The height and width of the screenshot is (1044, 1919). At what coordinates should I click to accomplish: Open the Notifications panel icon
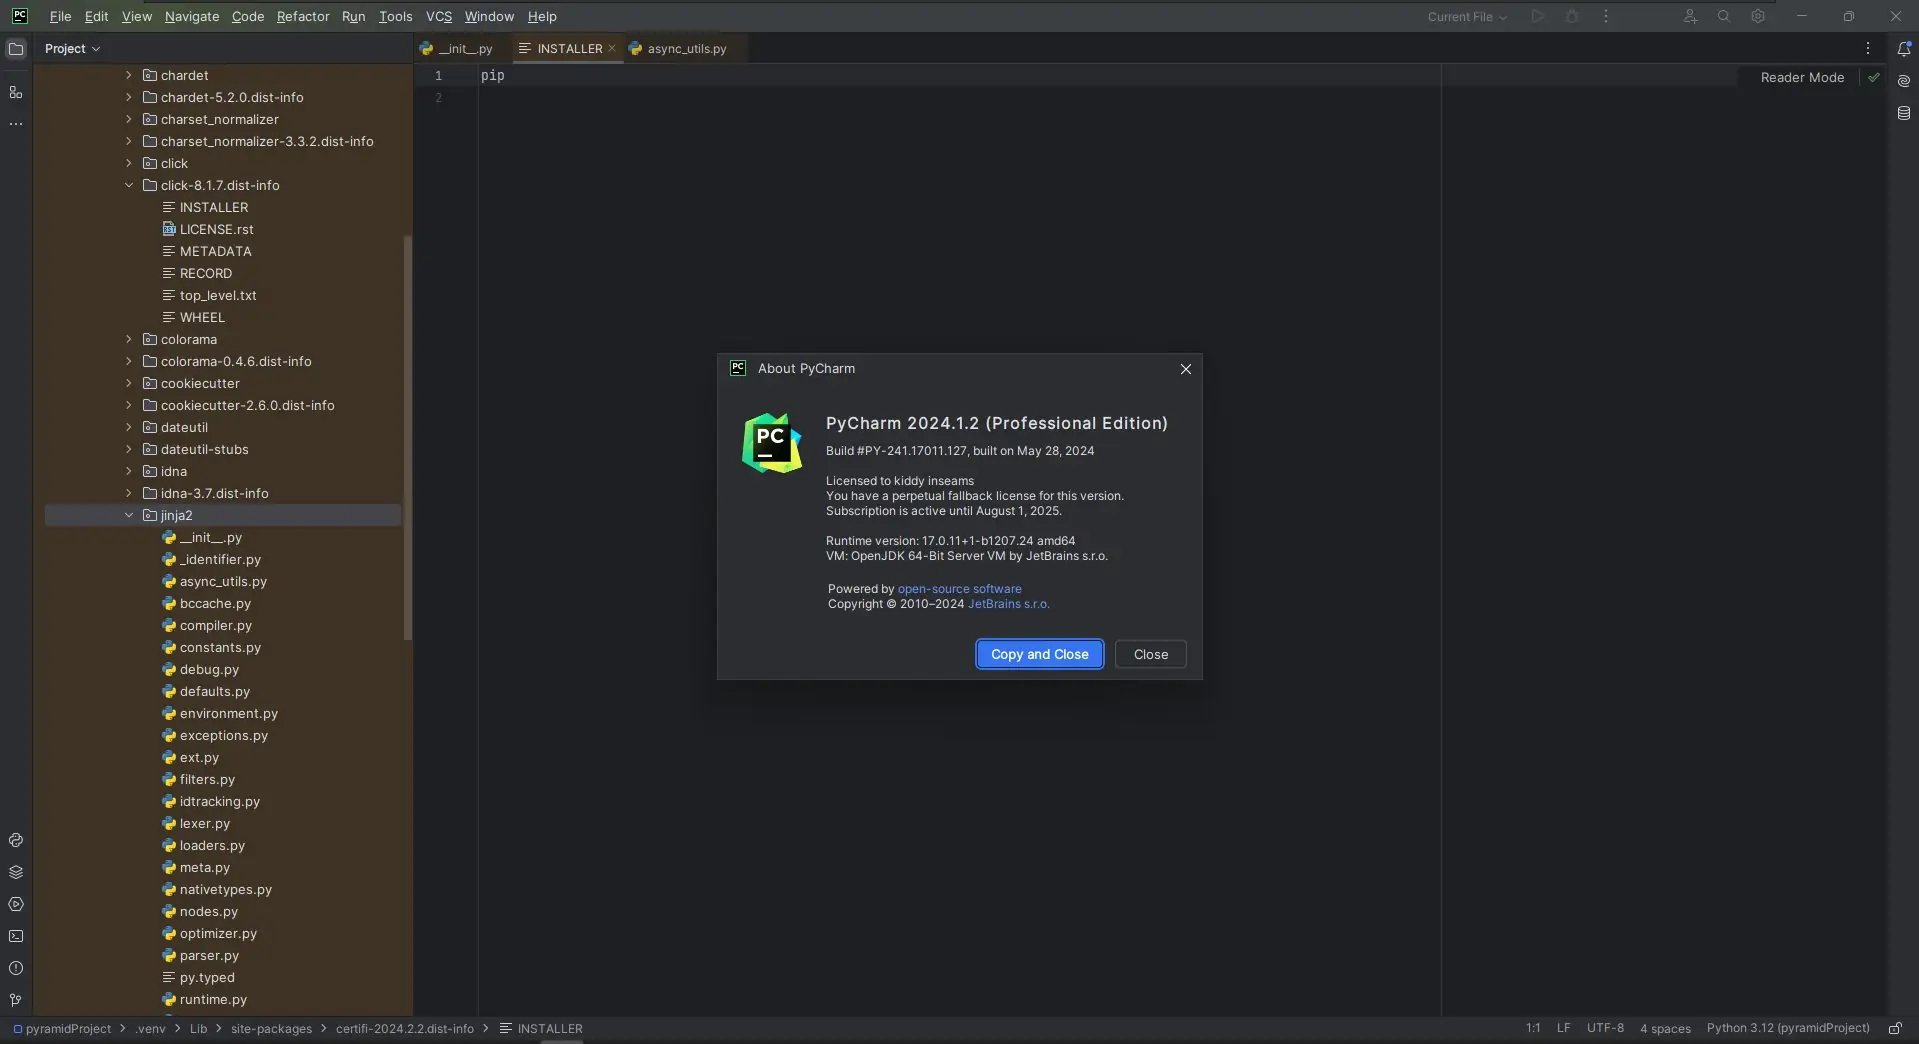1904,49
